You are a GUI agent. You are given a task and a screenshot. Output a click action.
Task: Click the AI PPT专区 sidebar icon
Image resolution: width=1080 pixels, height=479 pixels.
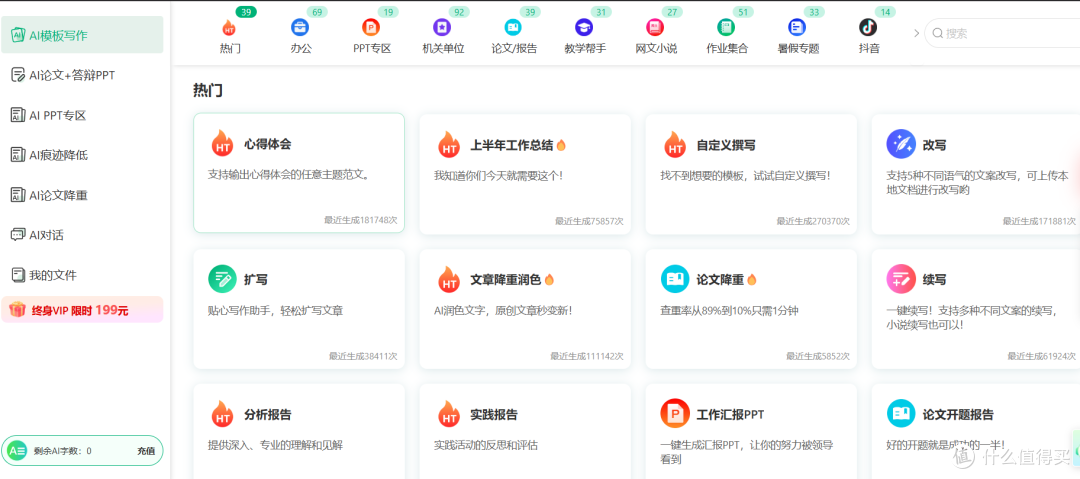(x=18, y=115)
